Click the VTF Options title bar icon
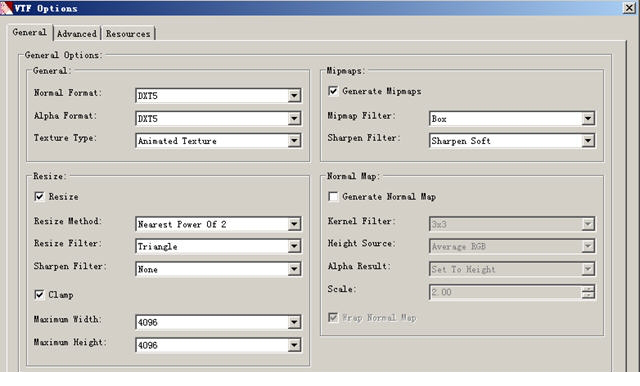Screen dimensions: 640x386 pos(6,8)
